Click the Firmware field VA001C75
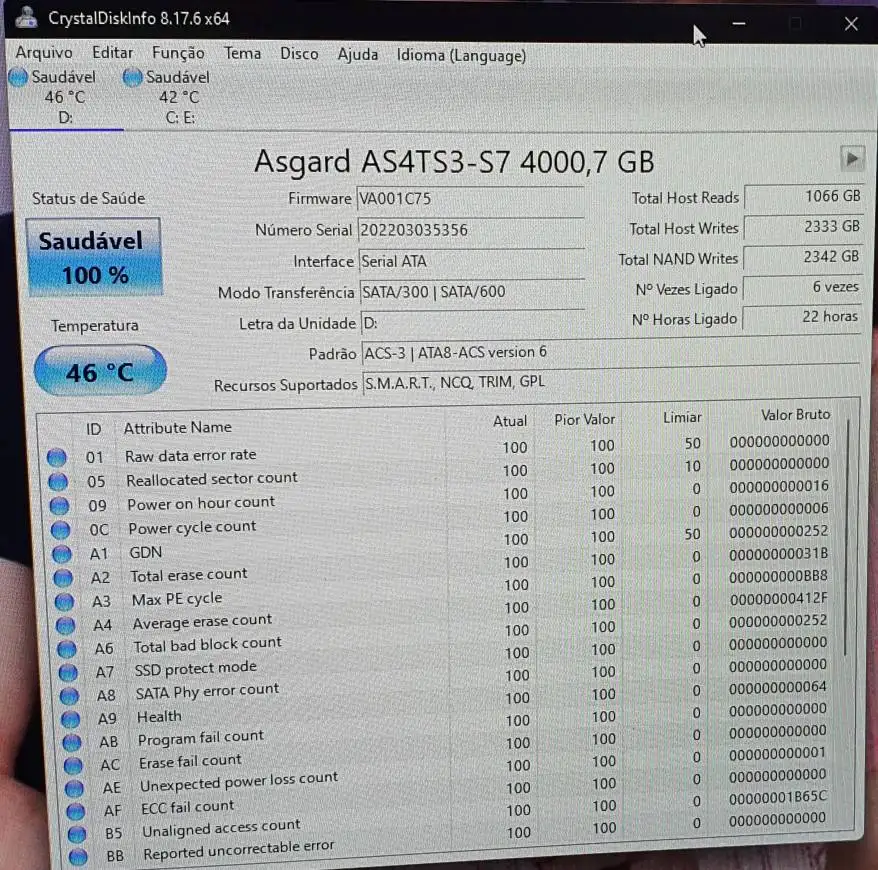The width and height of the screenshot is (878, 870). [470, 199]
